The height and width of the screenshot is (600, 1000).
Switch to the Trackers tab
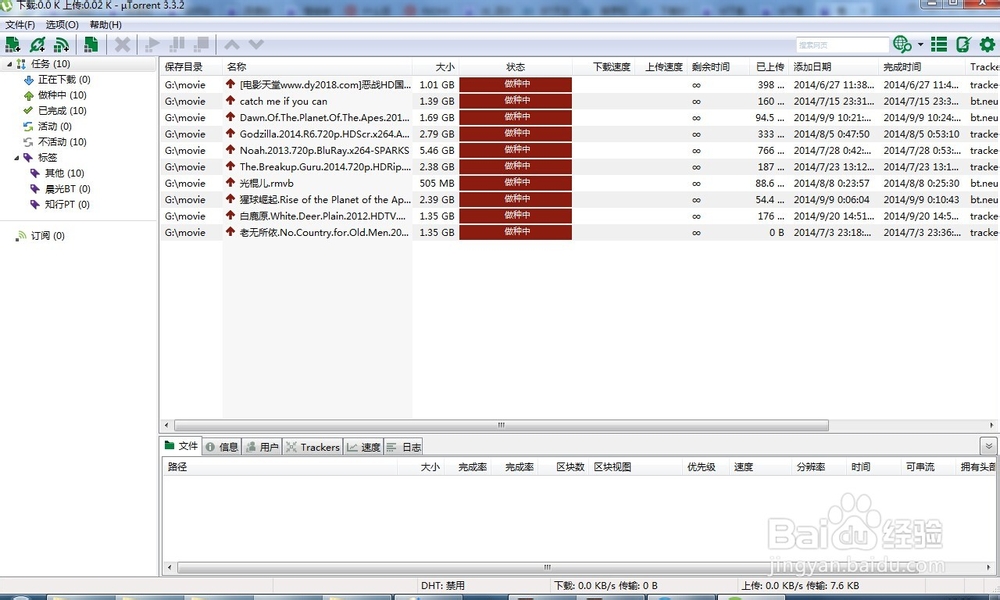(x=312, y=447)
